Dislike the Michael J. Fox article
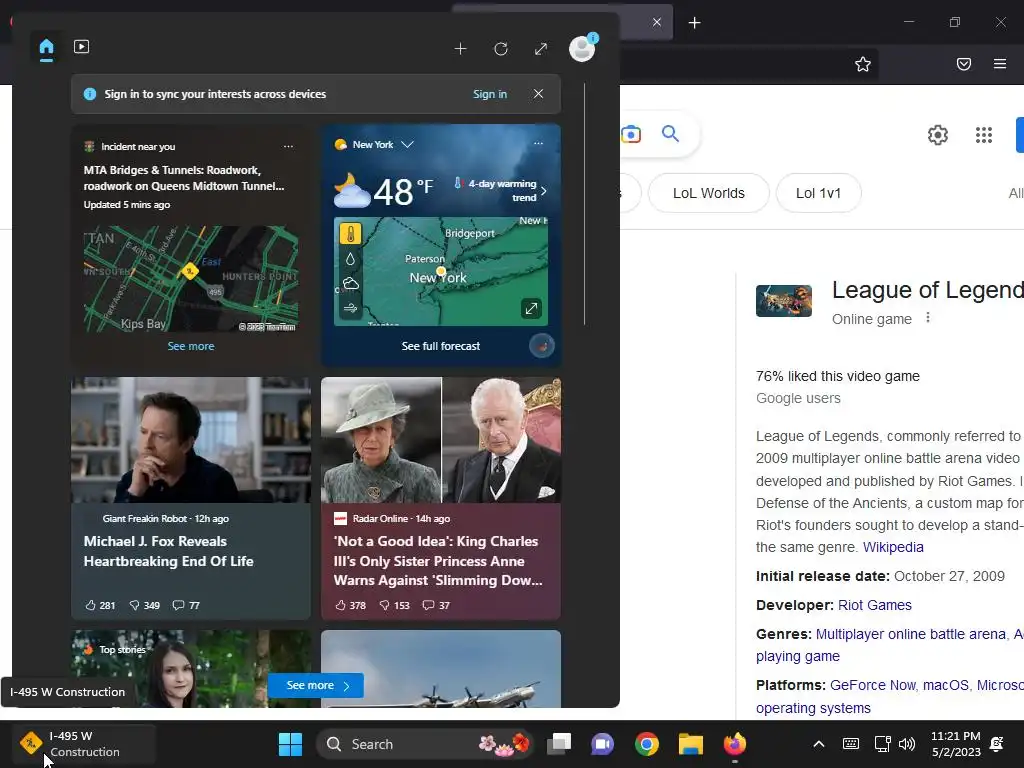The height and width of the screenshot is (768, 1024). click(144, 605)
